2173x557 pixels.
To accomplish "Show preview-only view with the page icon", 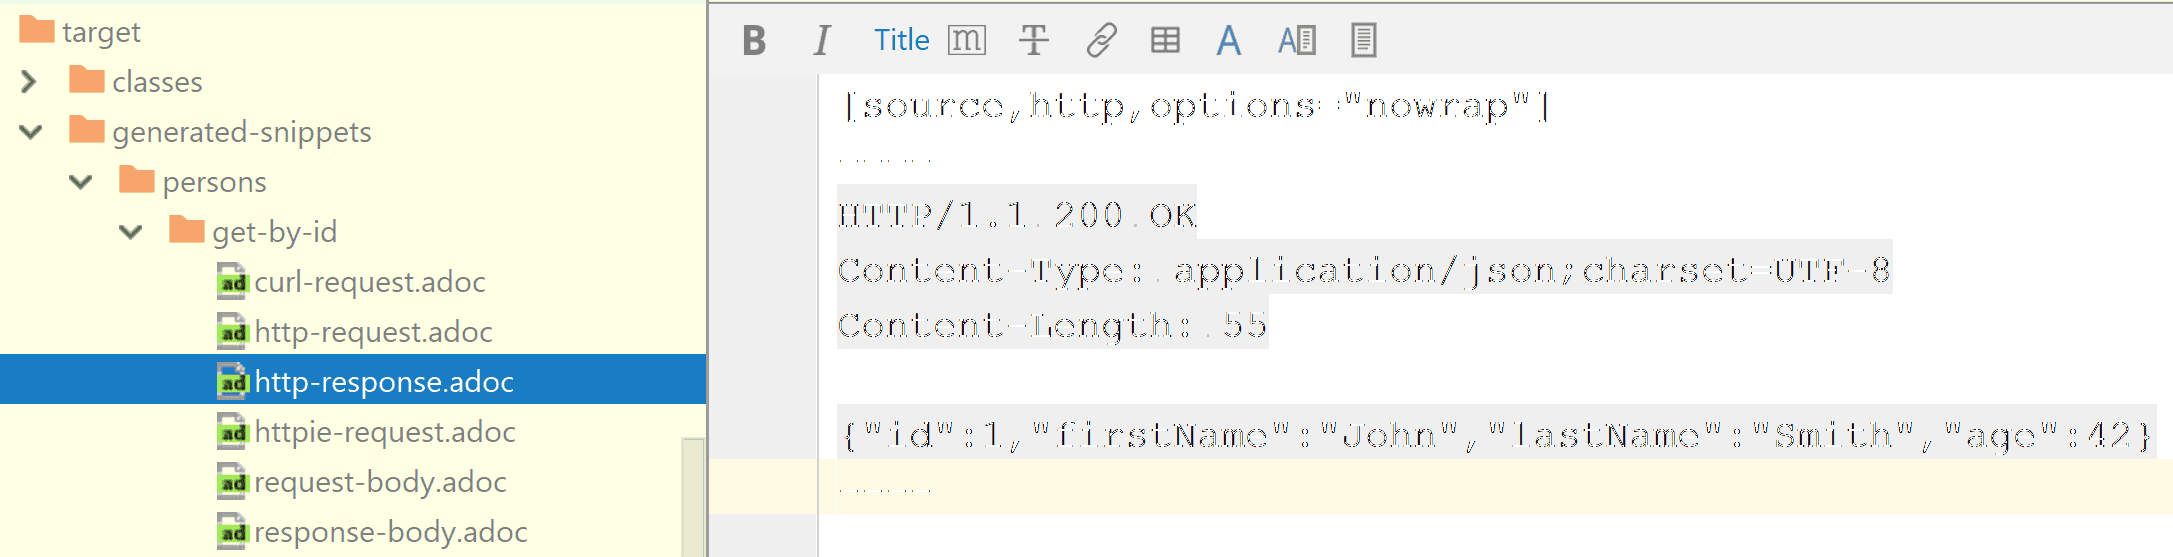I will coord(1363,41).
